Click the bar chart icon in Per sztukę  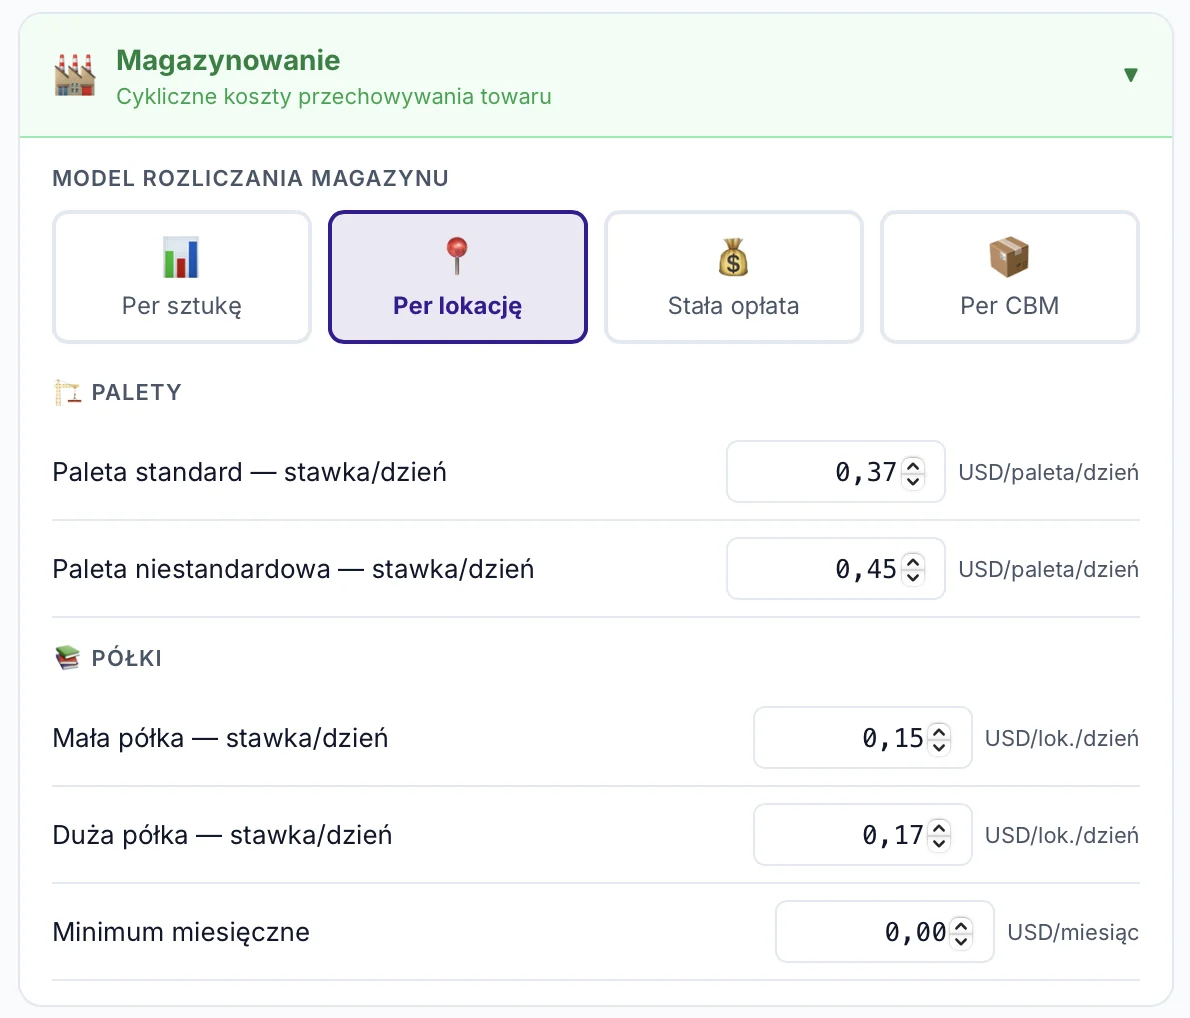pos(181,257)
